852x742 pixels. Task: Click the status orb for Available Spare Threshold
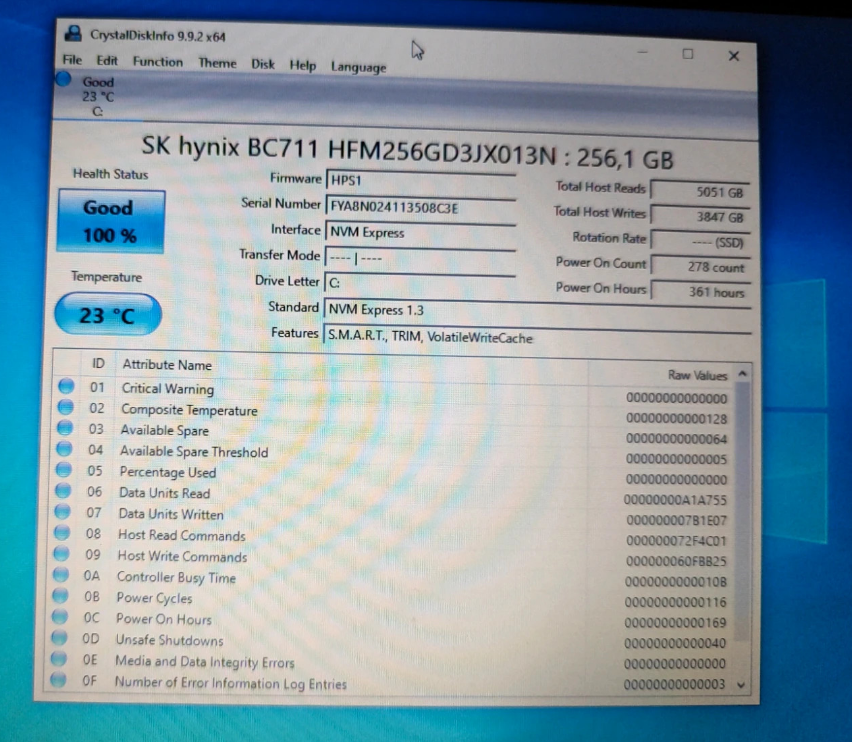click(x=64, y=449)
